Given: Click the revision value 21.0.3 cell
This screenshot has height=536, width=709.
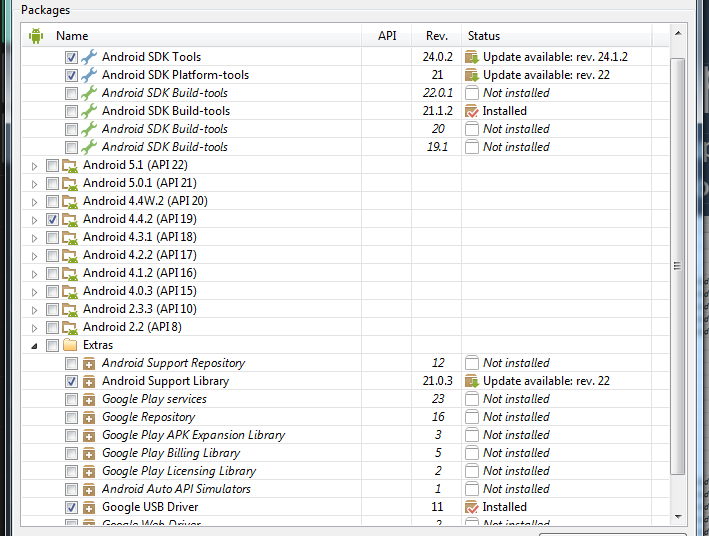Looking at the screenshot, I should point(437,381).
